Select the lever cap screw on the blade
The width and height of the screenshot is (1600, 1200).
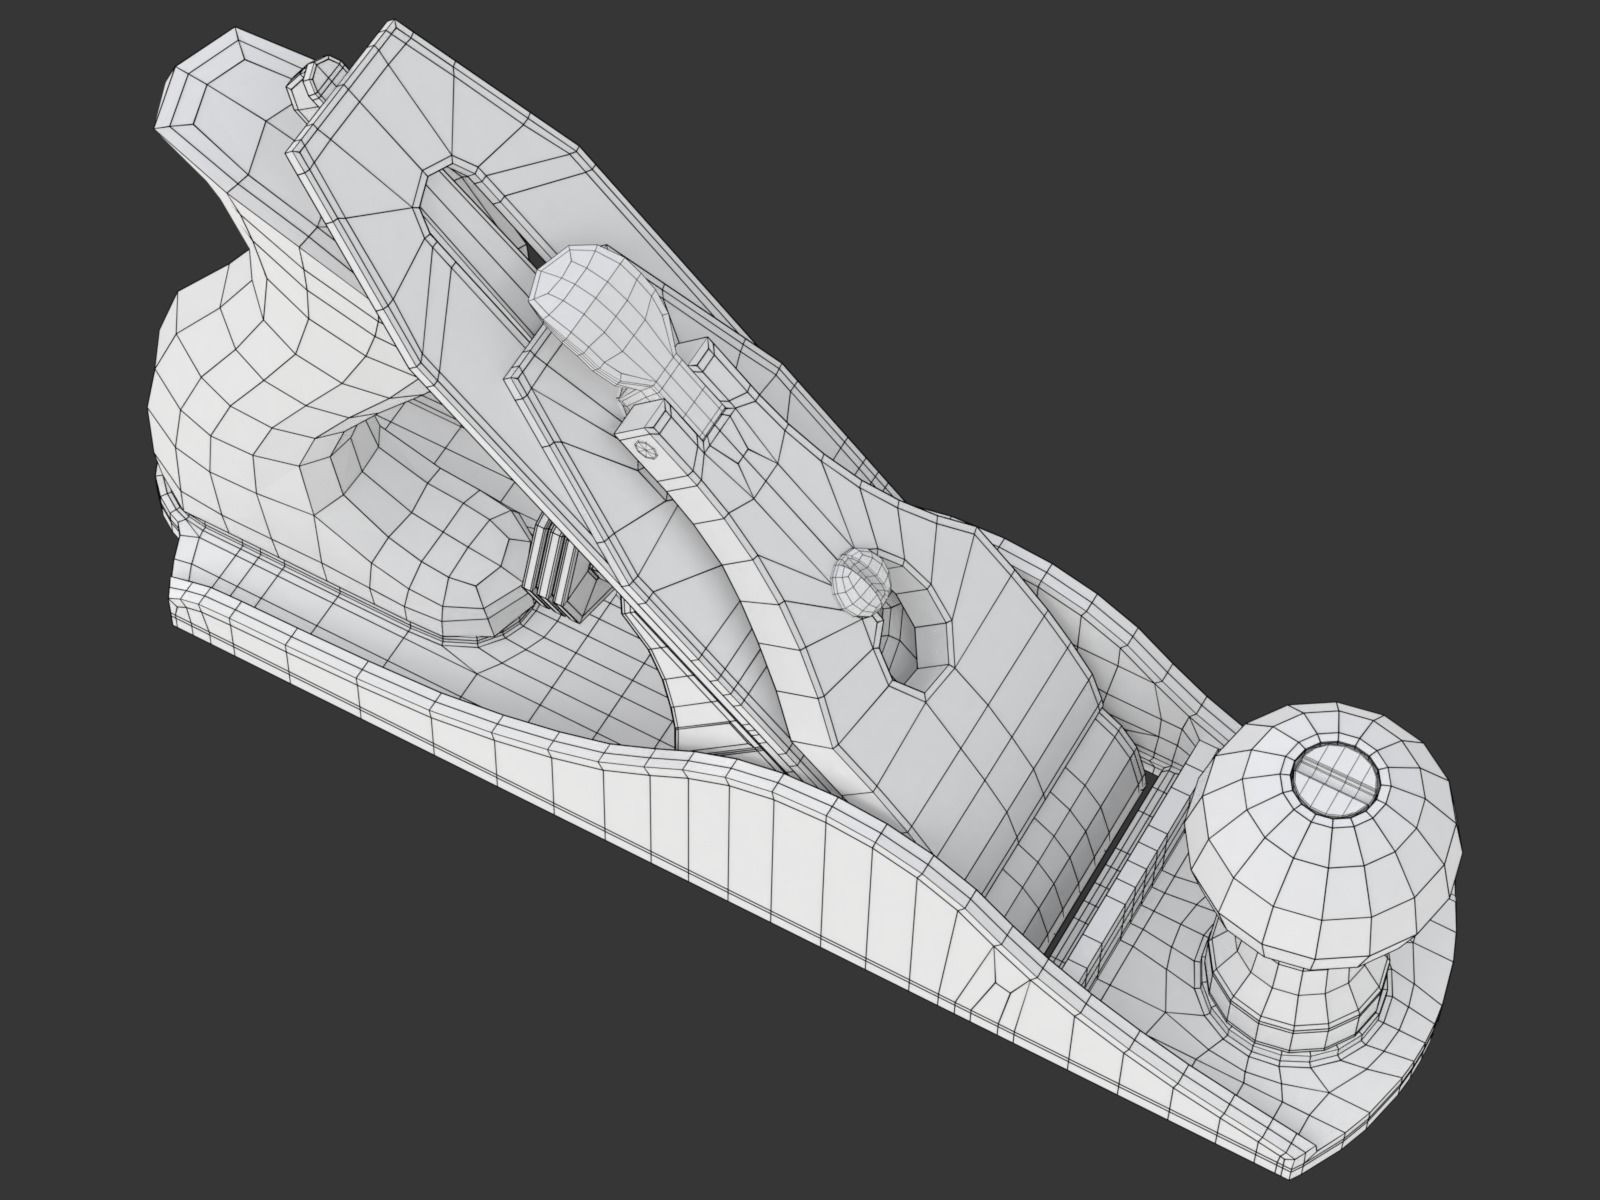(859, 580)
